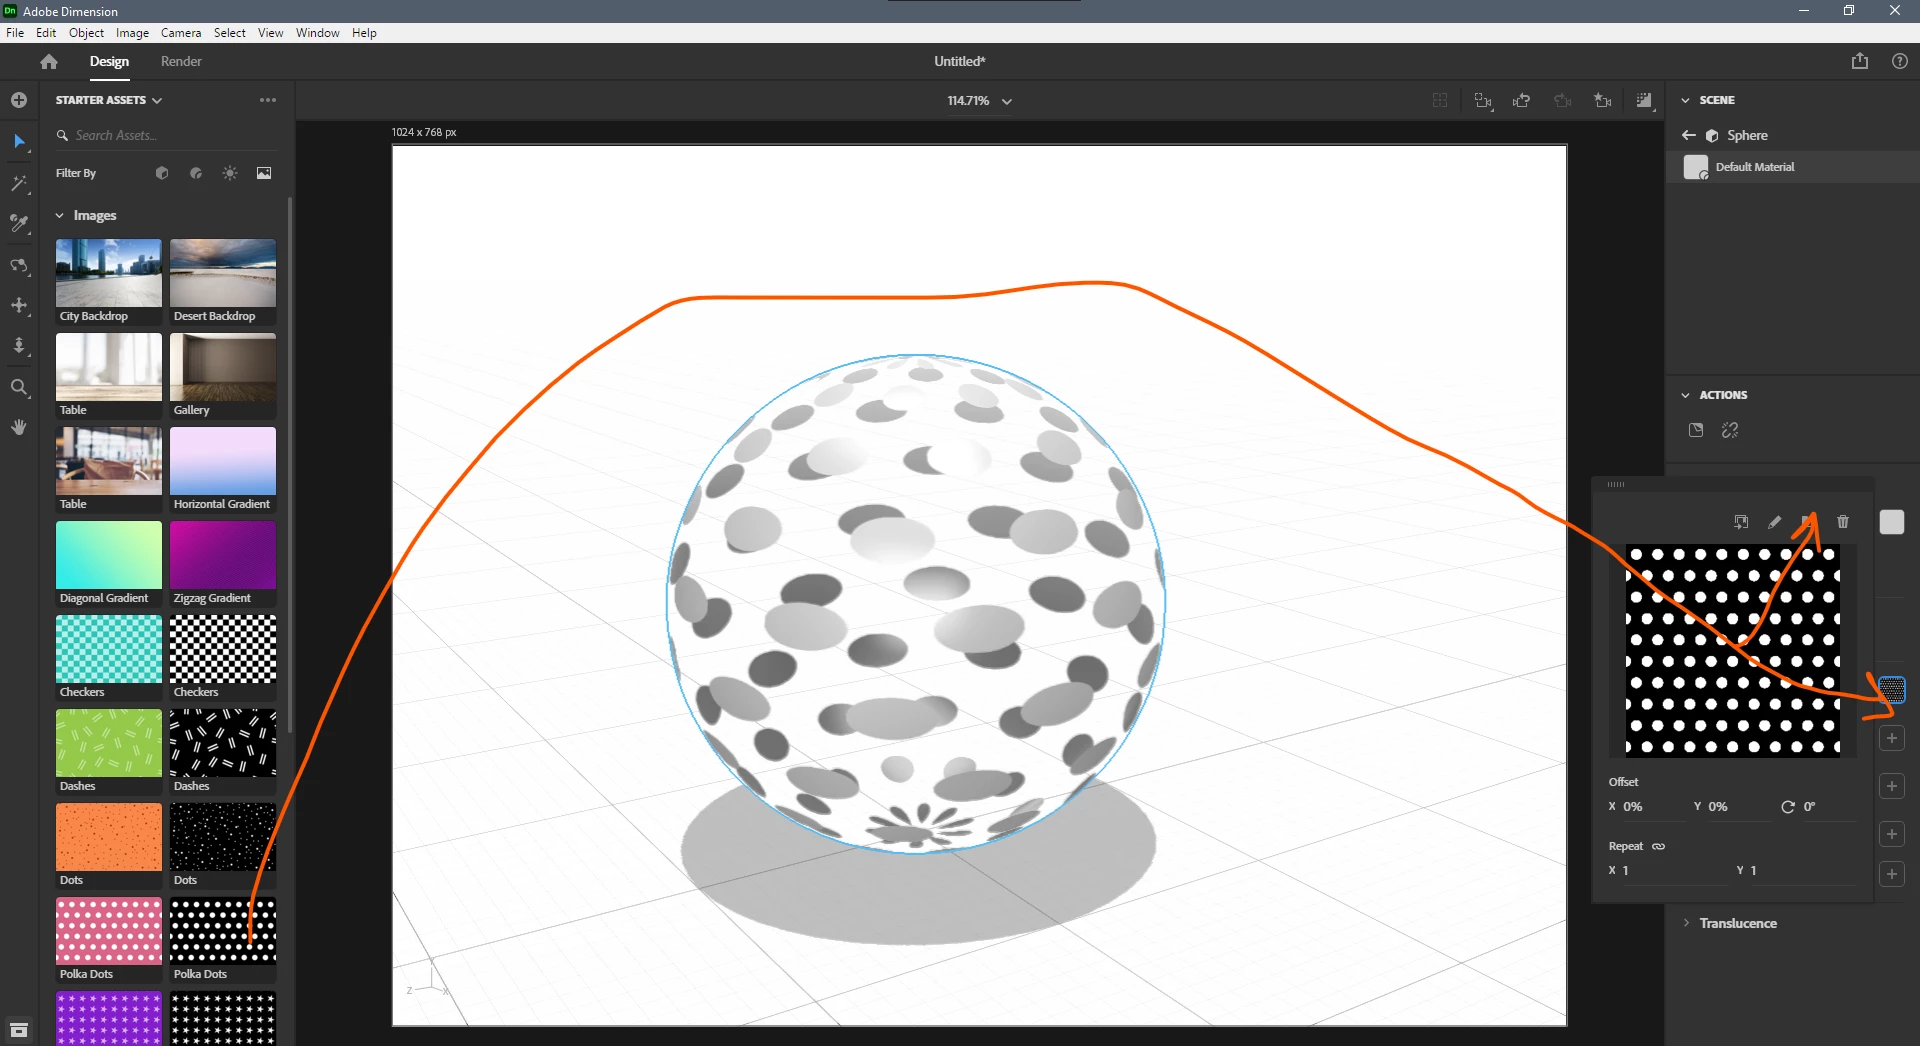
Task: Select the Dolly camera tool
Action: pyautogui.click(x=19, y=346)
